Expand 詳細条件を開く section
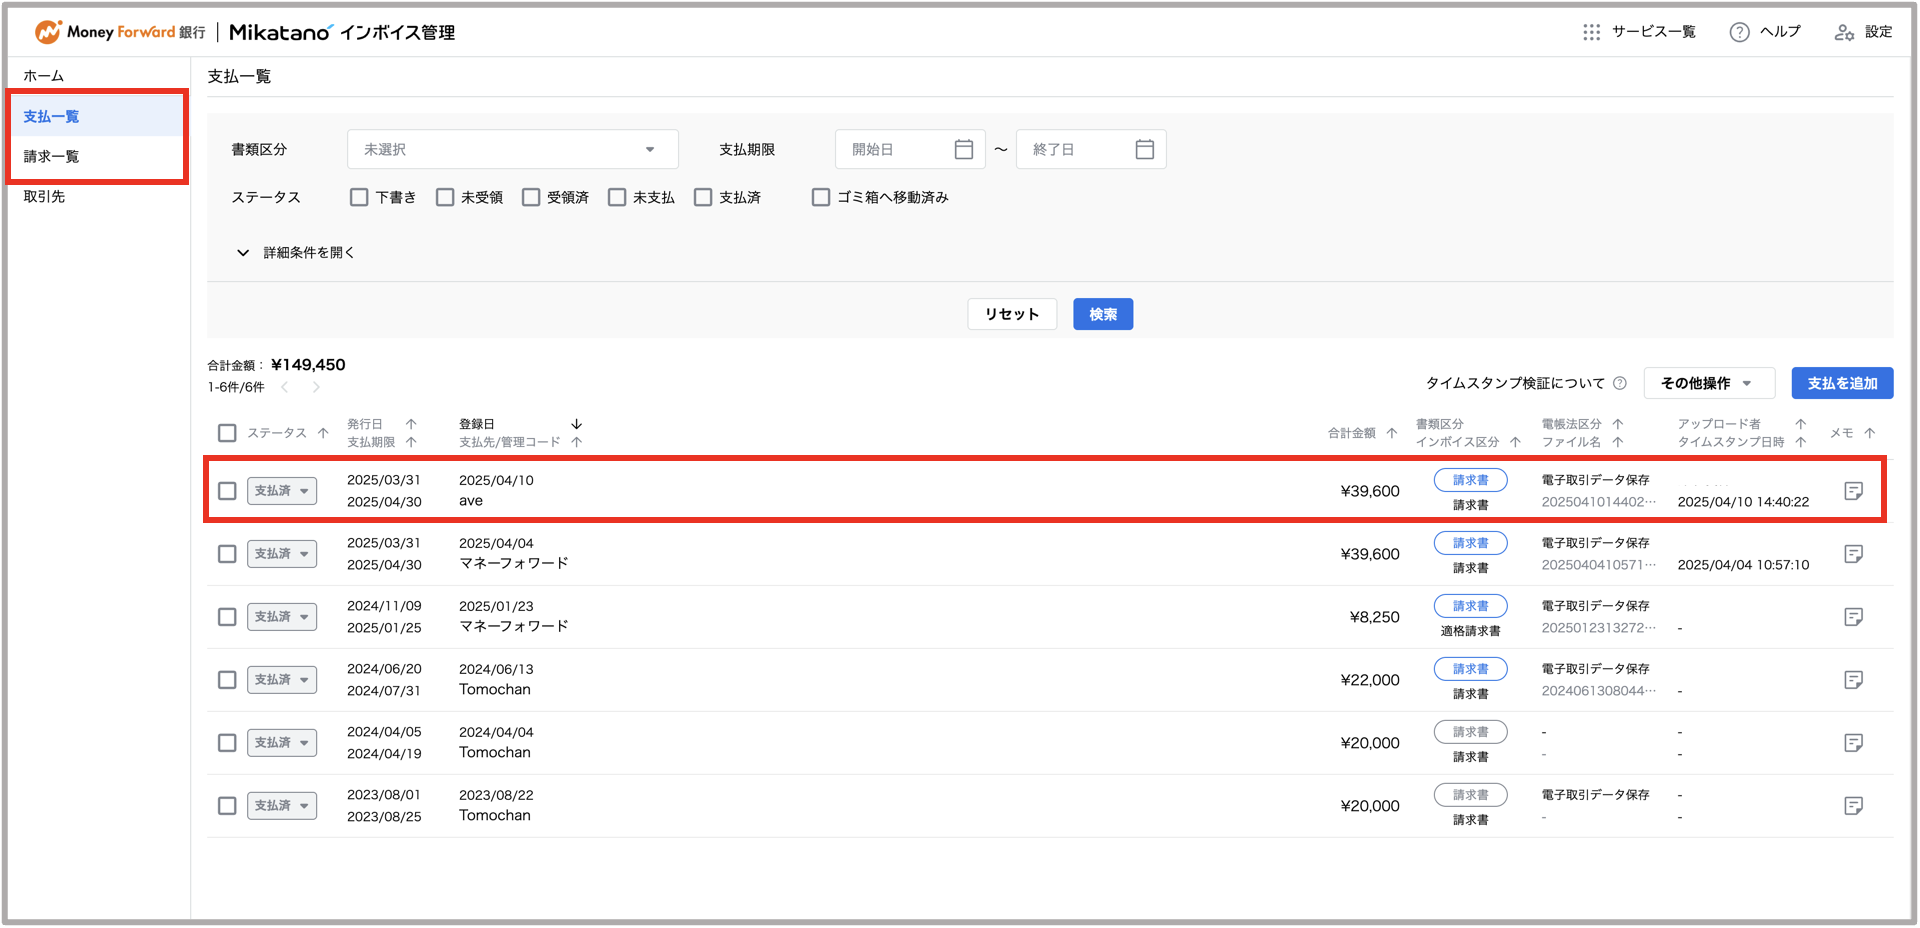Image resolution: width=1920 pixels, height=928 pixels. pyautogui.click(x=295, y=253)
